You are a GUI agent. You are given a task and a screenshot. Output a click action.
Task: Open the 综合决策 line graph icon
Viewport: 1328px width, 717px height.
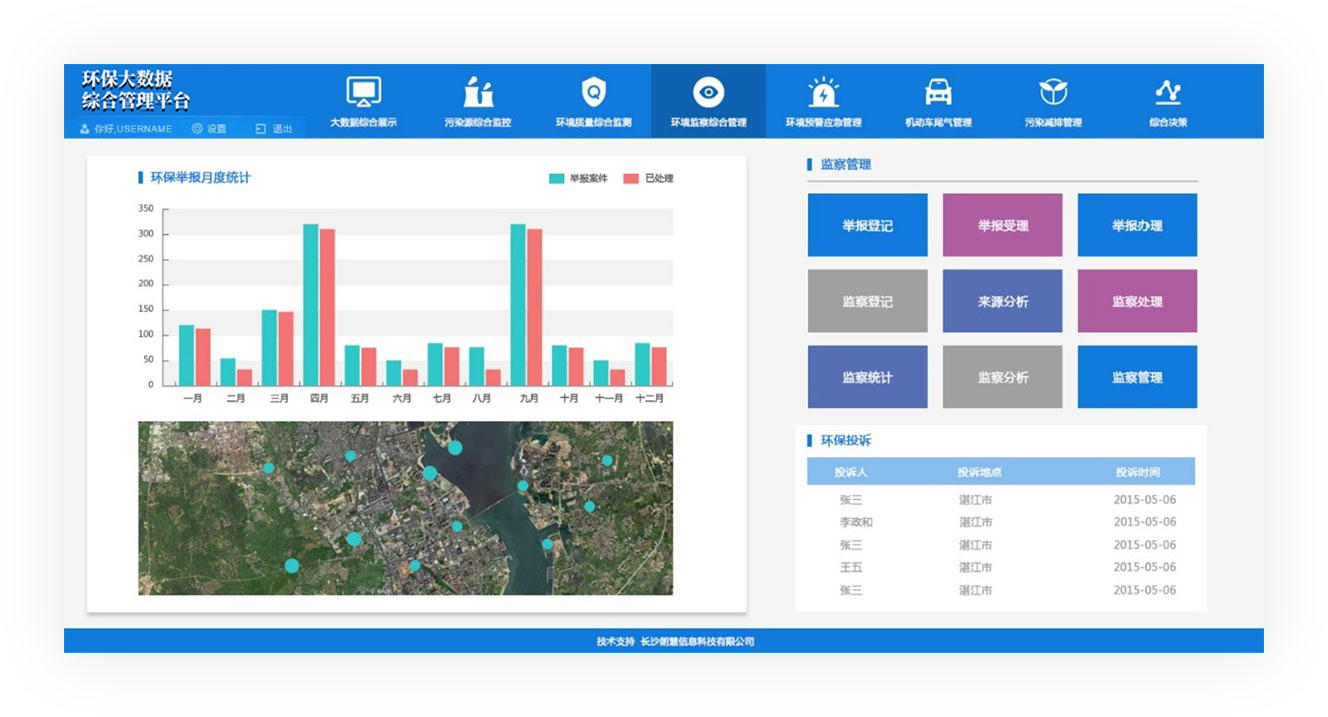coord(1167,93)
